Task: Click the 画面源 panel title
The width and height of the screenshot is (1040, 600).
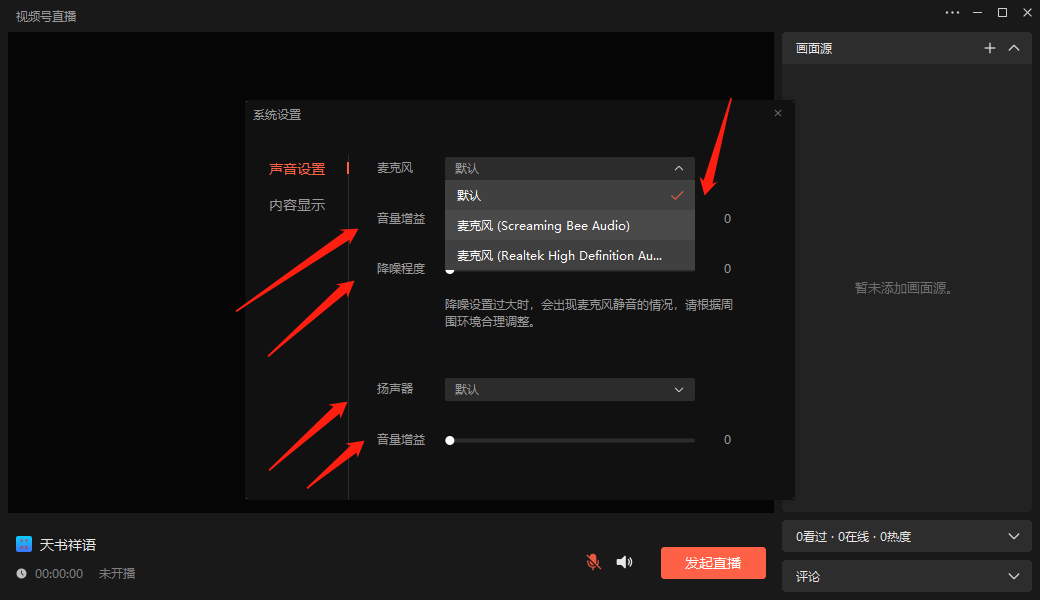Action: pos(814,48)
